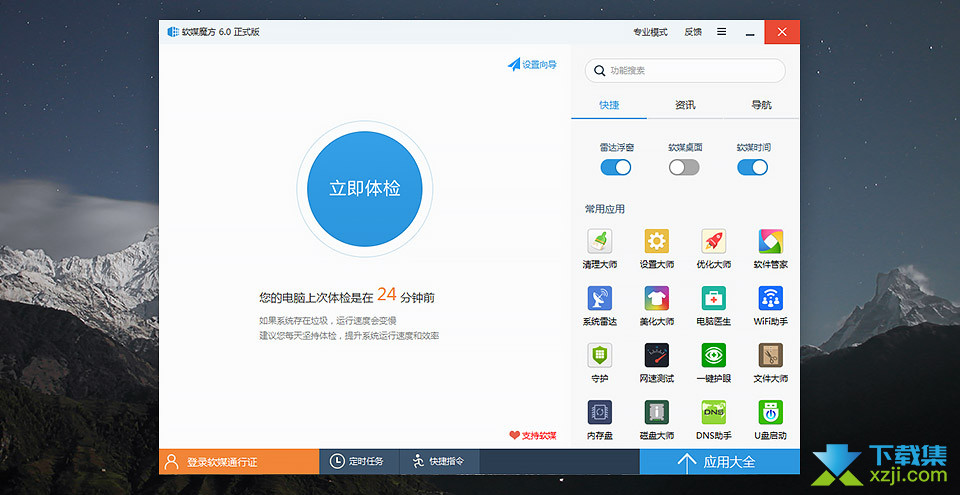This screenshot has width=960, height=495.
Task: Start the 立即体检 checkup button
Action: click(x=365, y=189)
